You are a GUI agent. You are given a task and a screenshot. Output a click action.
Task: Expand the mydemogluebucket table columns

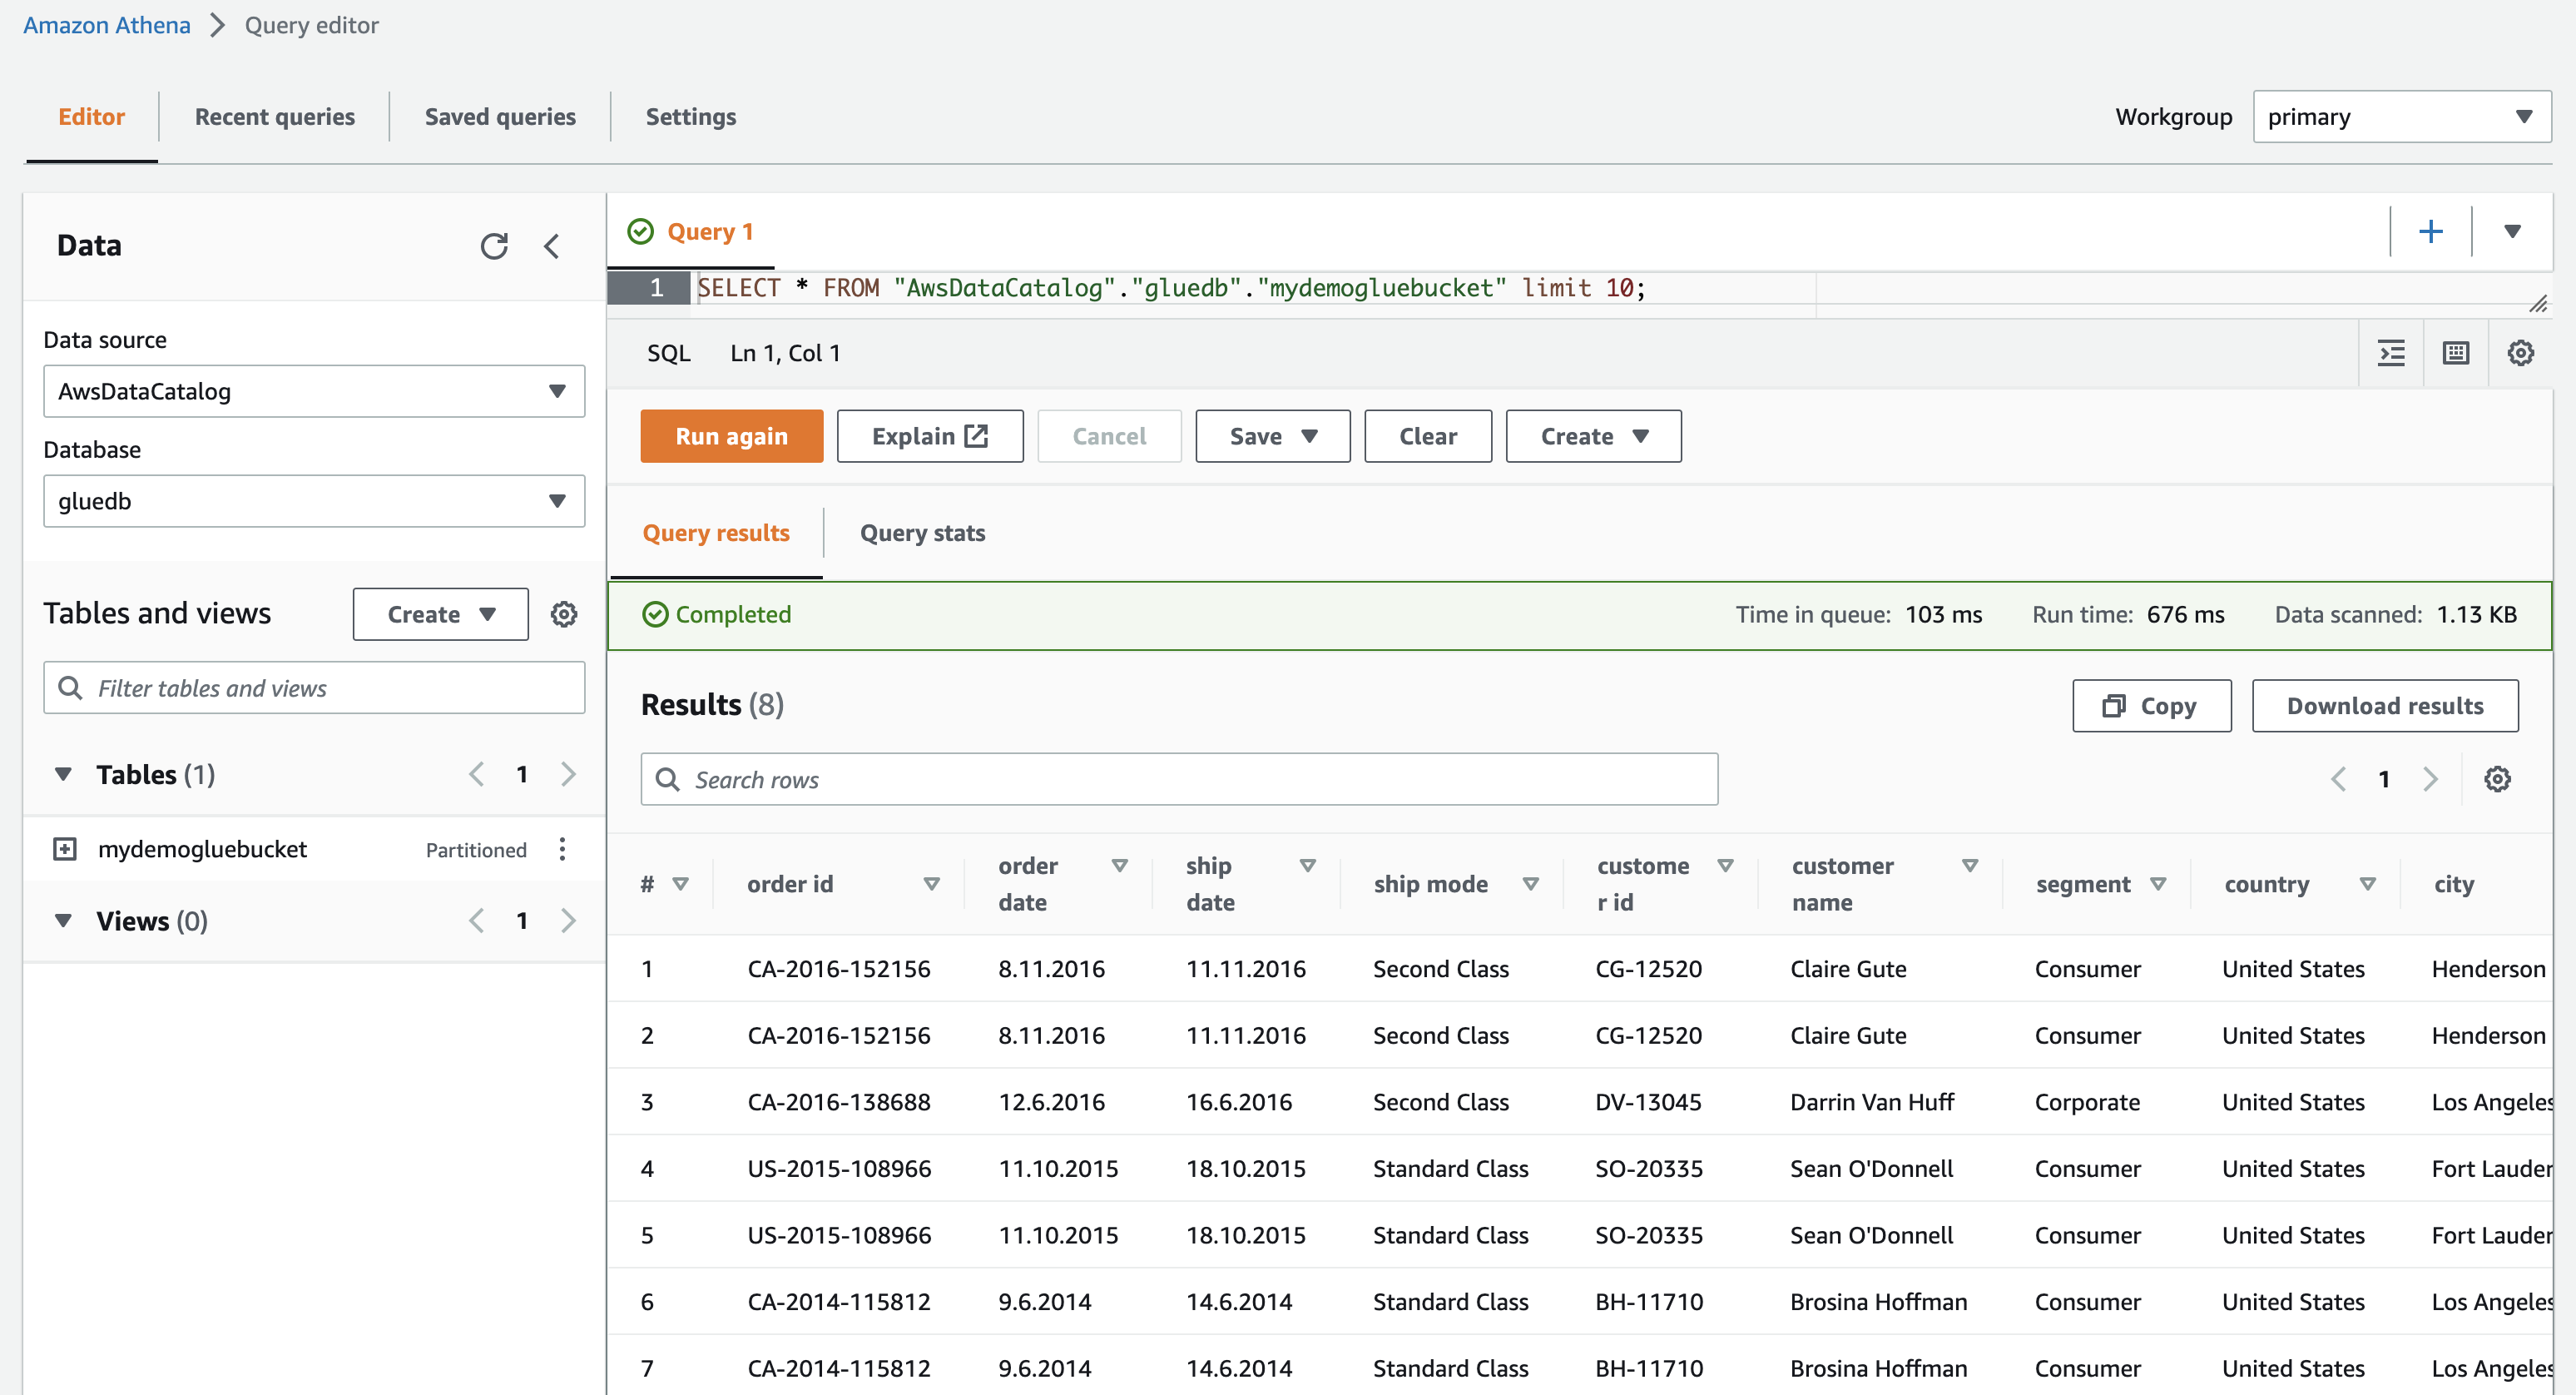[x=65, y=849]
